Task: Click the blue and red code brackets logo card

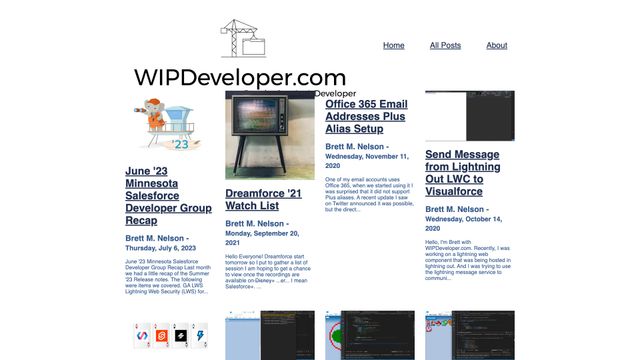Action: click(x=142, y=336)
